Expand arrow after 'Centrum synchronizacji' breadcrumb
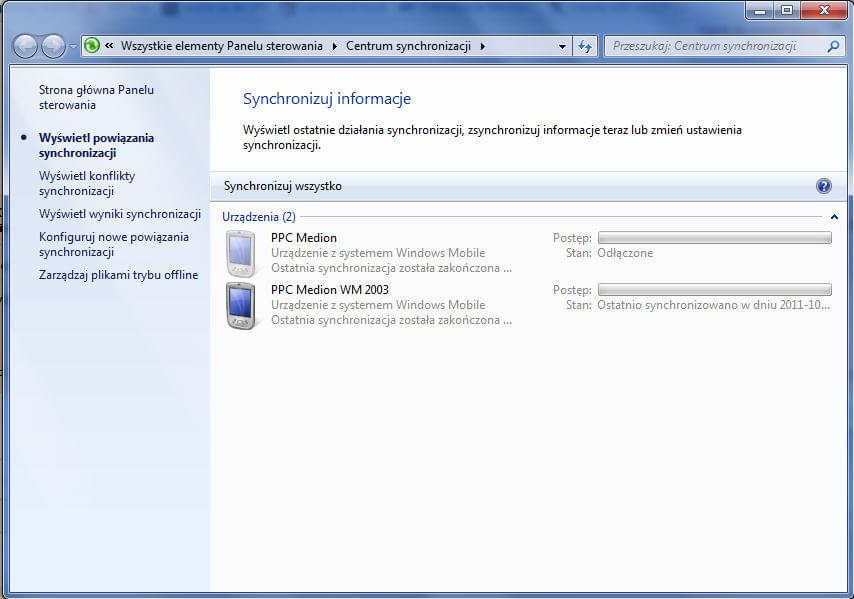Viewport: 854px width, 599px height. tap(483, 46)
